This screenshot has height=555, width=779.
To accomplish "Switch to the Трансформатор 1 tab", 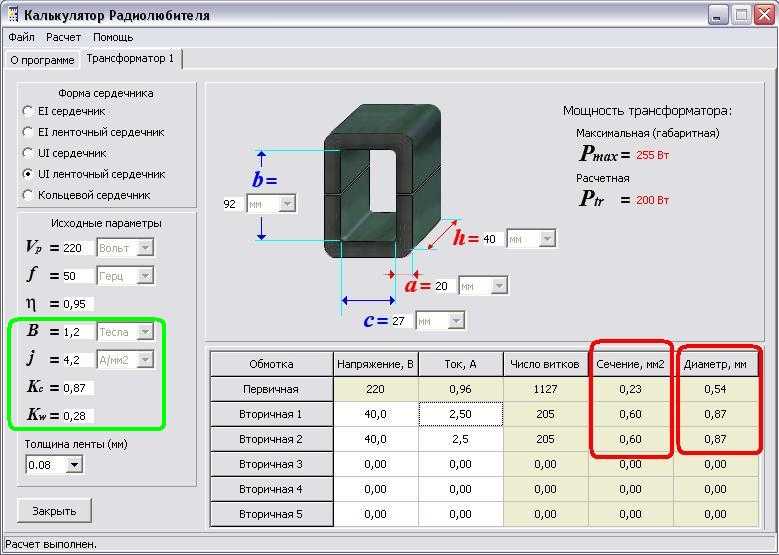I will point(131,59).
